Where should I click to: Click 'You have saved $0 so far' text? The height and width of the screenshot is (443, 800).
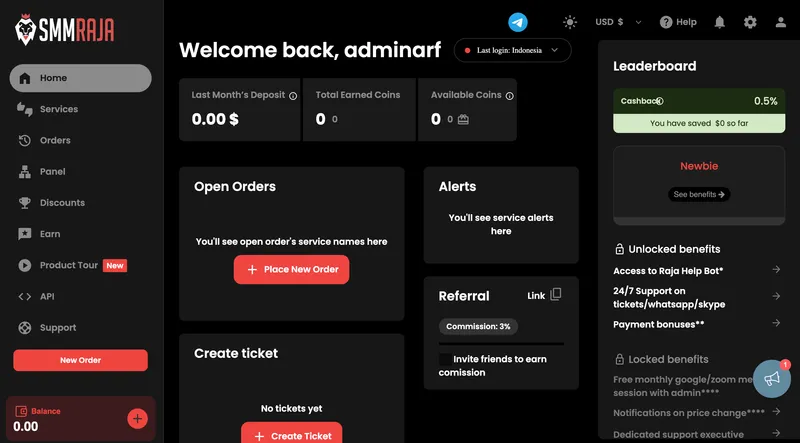tap(699, 124)
